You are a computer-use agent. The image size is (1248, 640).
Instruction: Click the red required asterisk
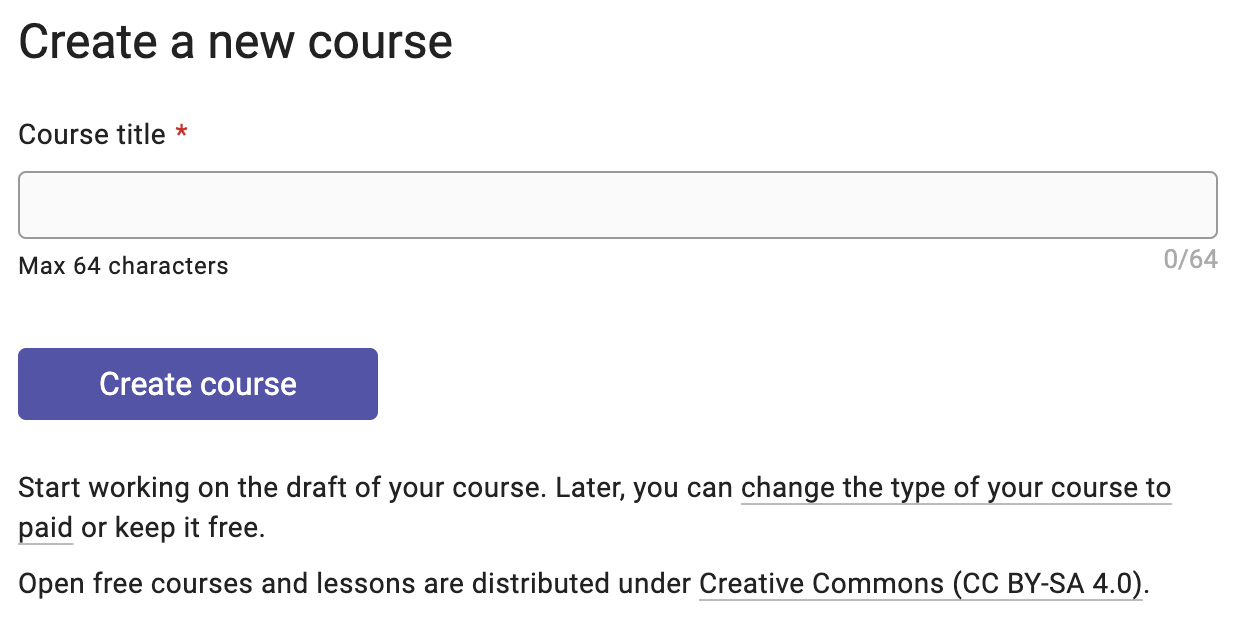coord(181,134)
